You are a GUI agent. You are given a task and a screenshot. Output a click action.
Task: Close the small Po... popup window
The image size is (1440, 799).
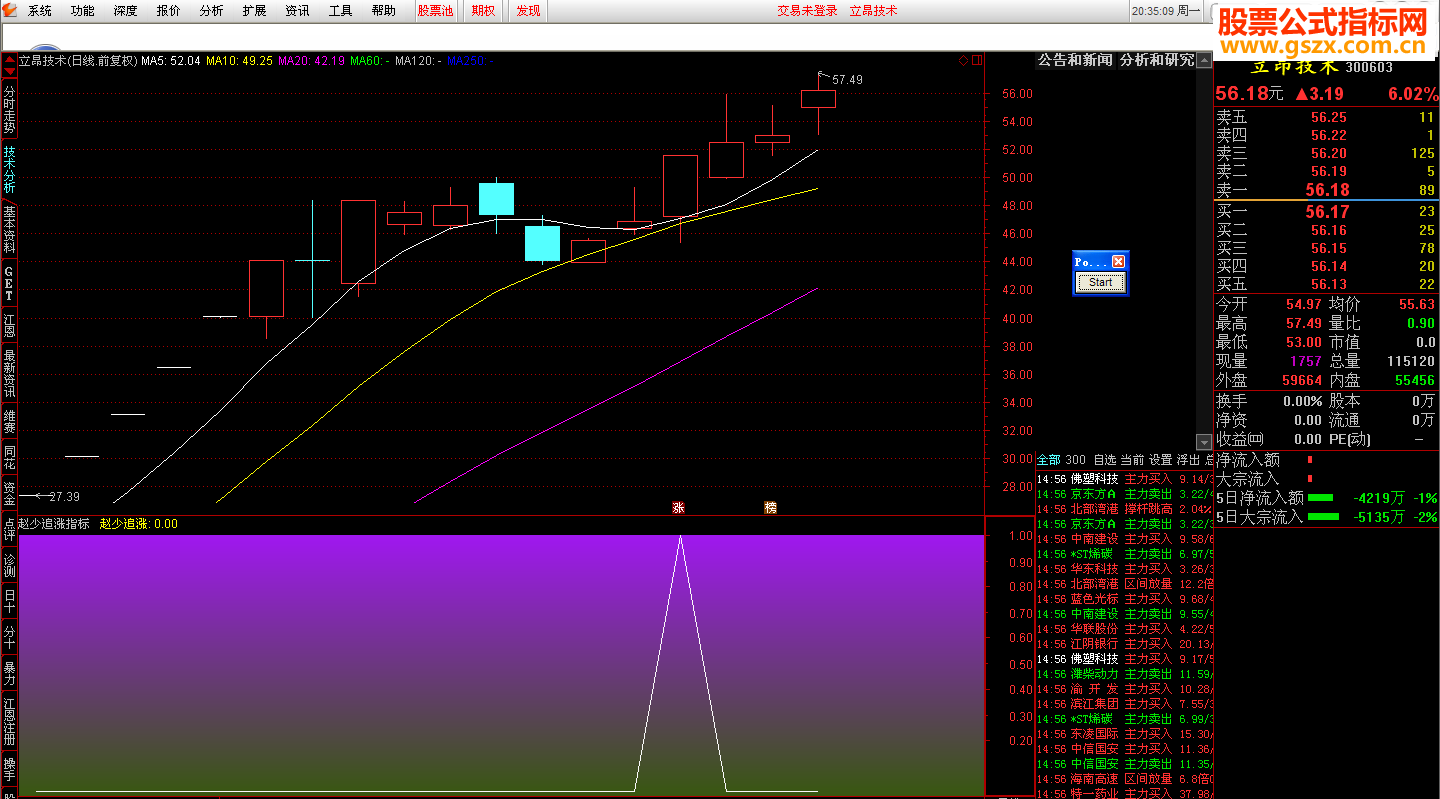point(1119,261)
